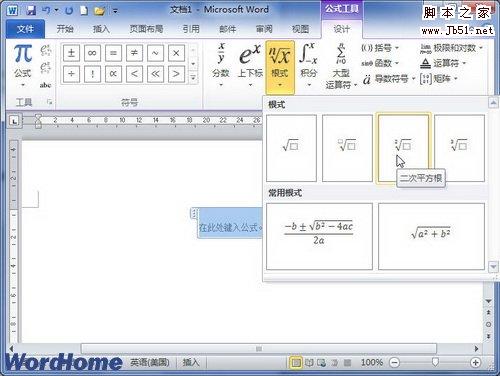This screenshot has width=500, height=376.
Task: Click the highlighted 根式 radical button
Action: pyautogui.click(x=280, y=68)
